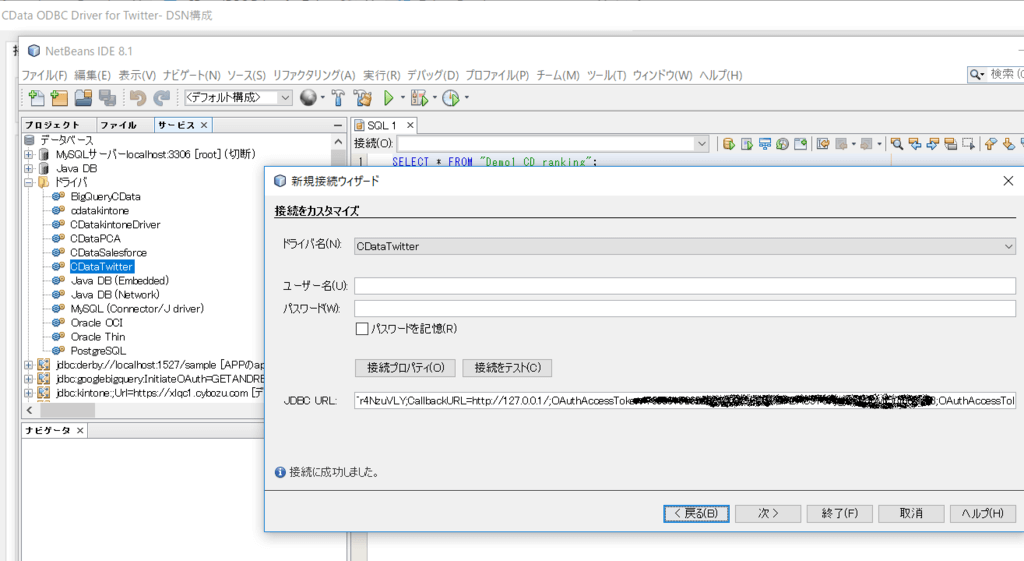The height and width of the screenshot is (561, 1024).
Task: Close the ナビゲータ panel tab
Action: [x=80, y=430]
